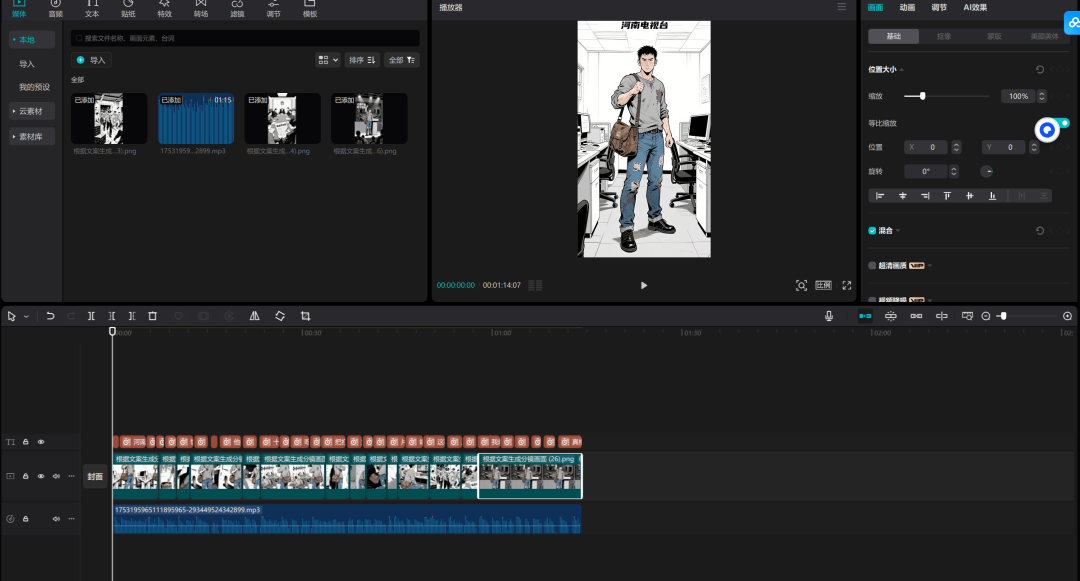This screenshot has width=1080, height=581.
Task: Delete the right part of clip
Action: click(132, 316)
